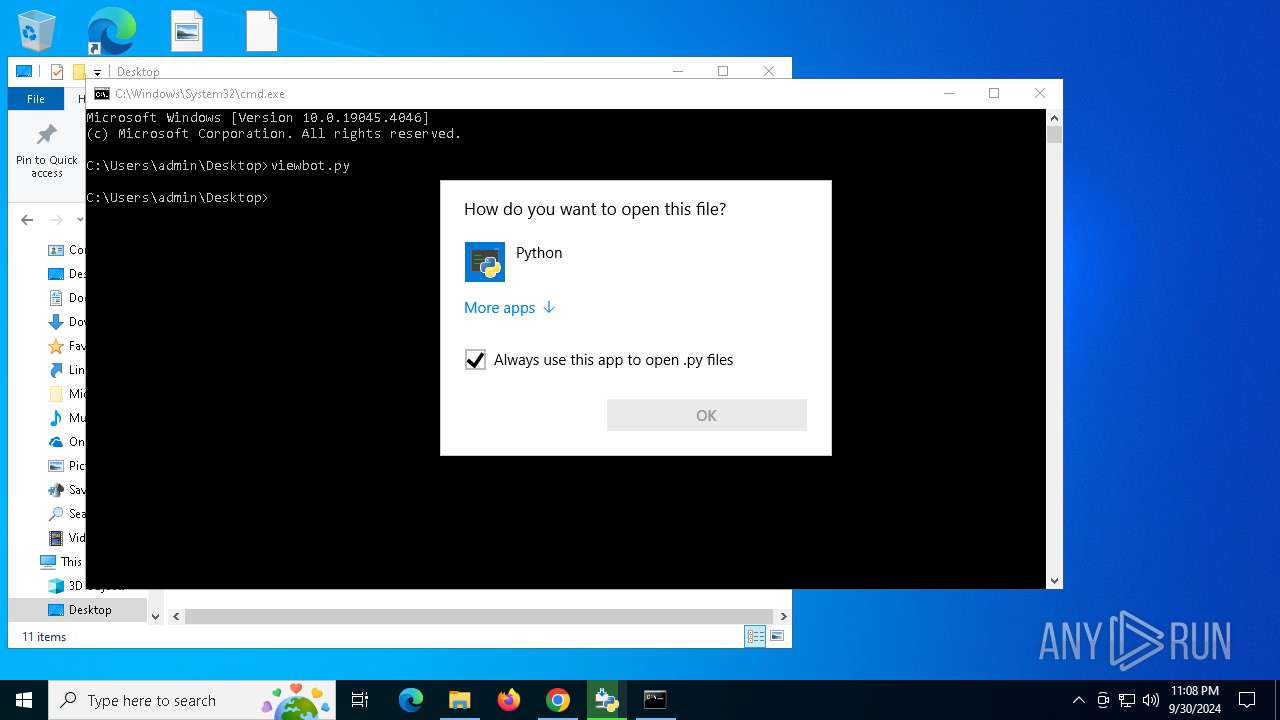Open the Customize Quick Access Toolbar dropdown
1280x720 pixels.
pos(97,72)
